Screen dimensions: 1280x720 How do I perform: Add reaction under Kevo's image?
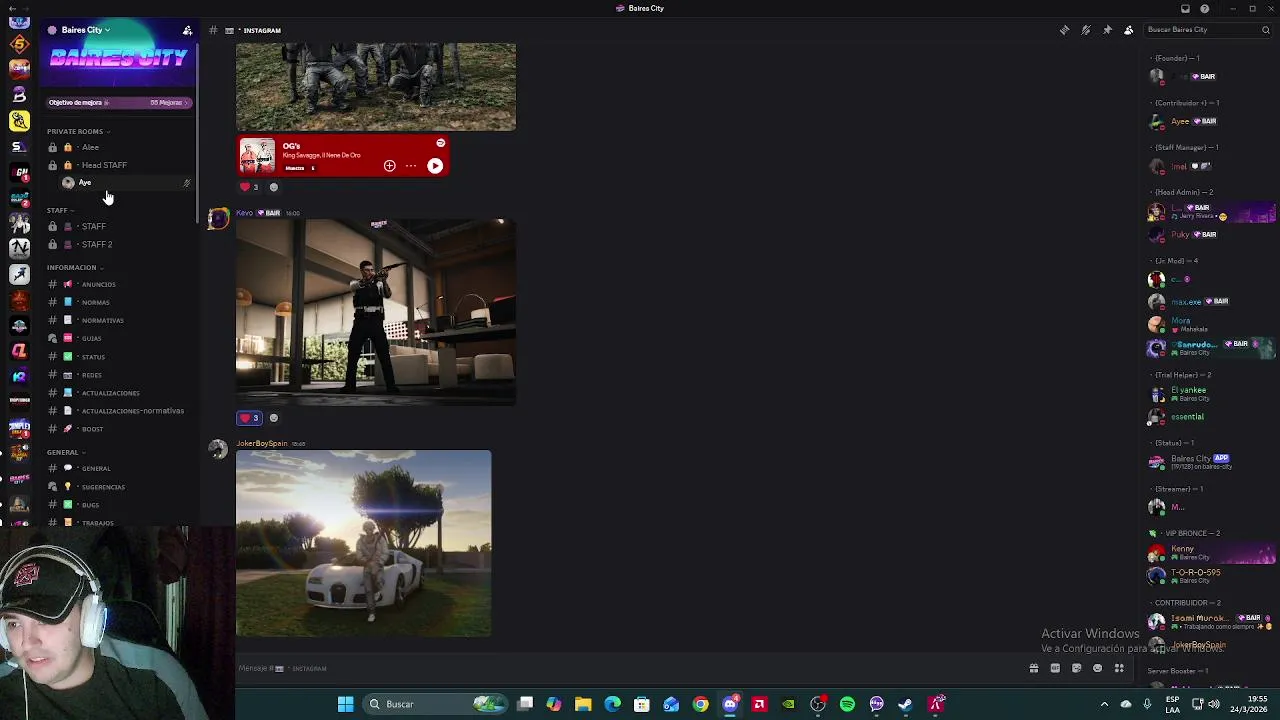274,418
